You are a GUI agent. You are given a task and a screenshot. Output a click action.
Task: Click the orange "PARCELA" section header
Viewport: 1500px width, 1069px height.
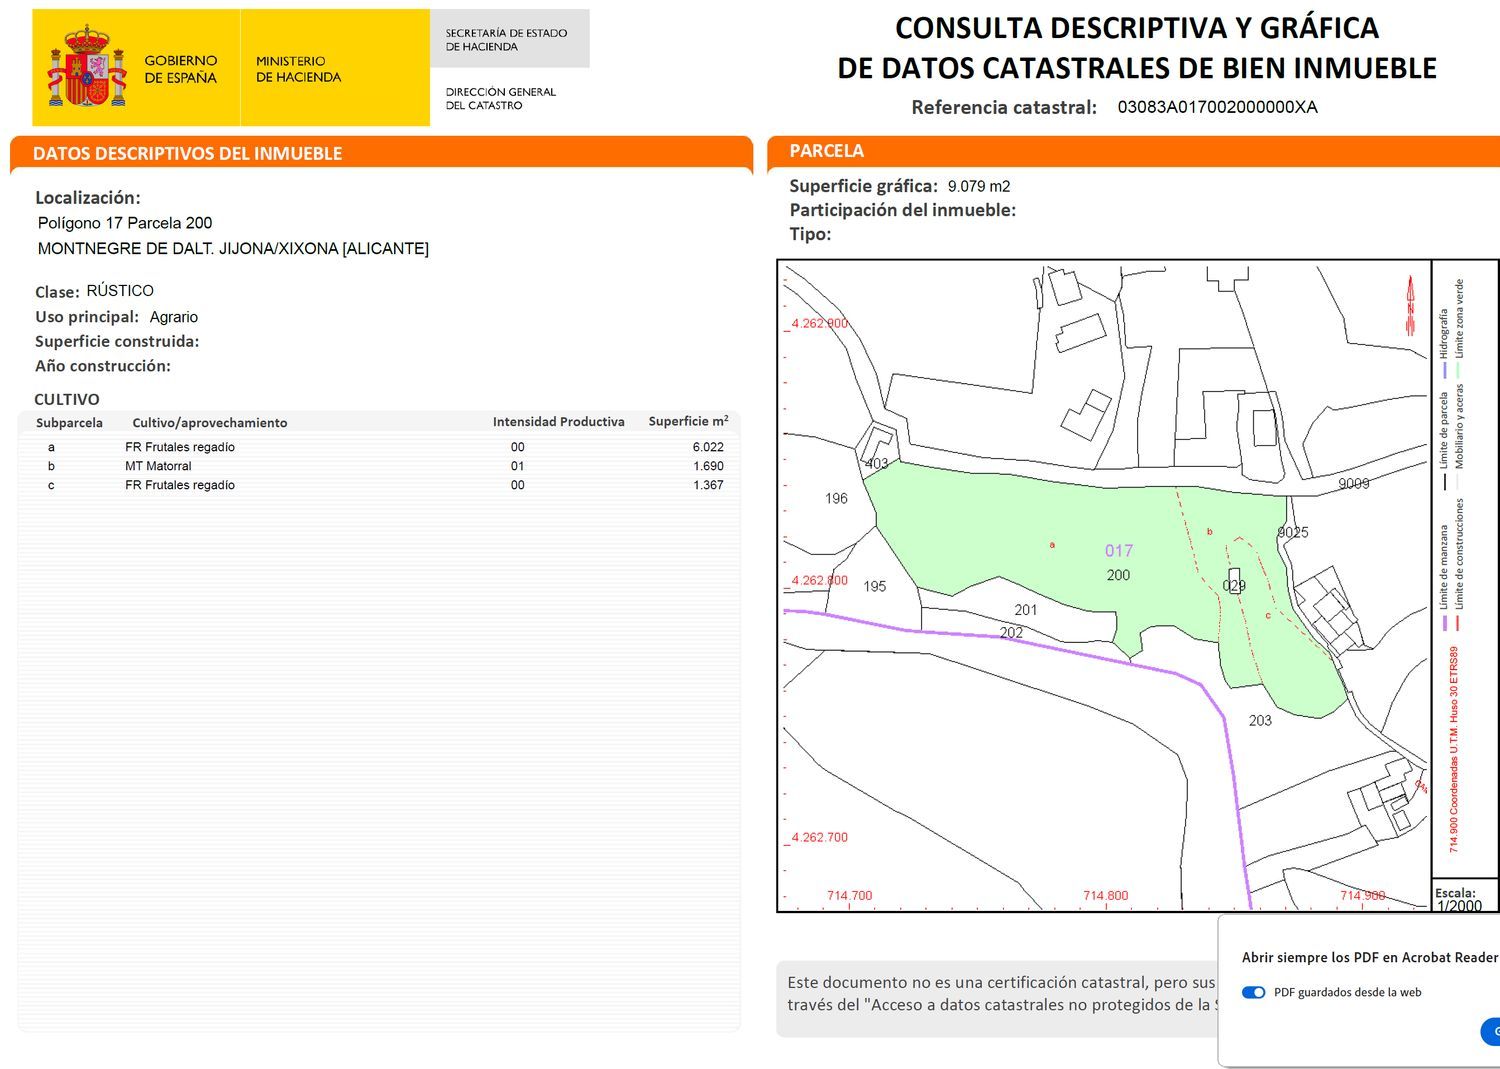[826, 151]
